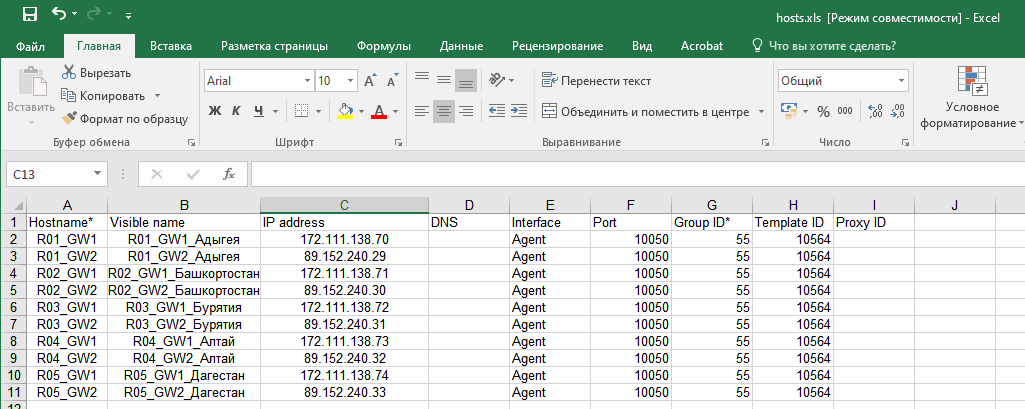Click Формат по образцу

click(x=125, y=119)
